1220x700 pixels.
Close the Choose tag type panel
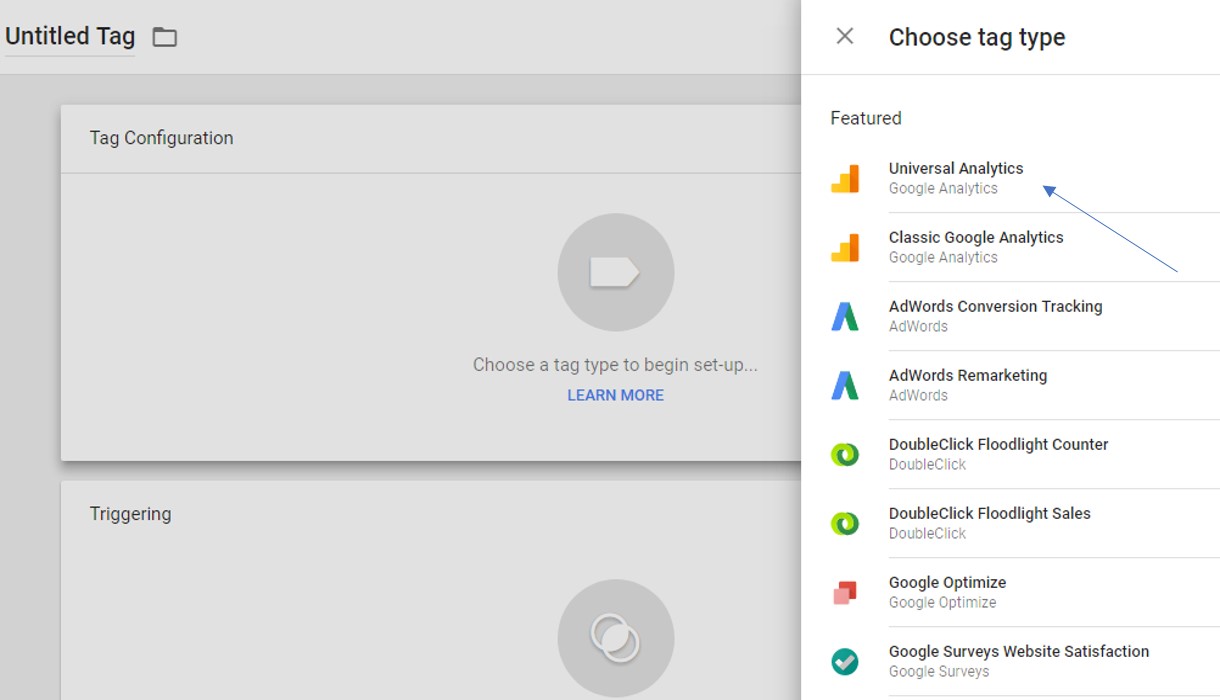tap(845, 37)
